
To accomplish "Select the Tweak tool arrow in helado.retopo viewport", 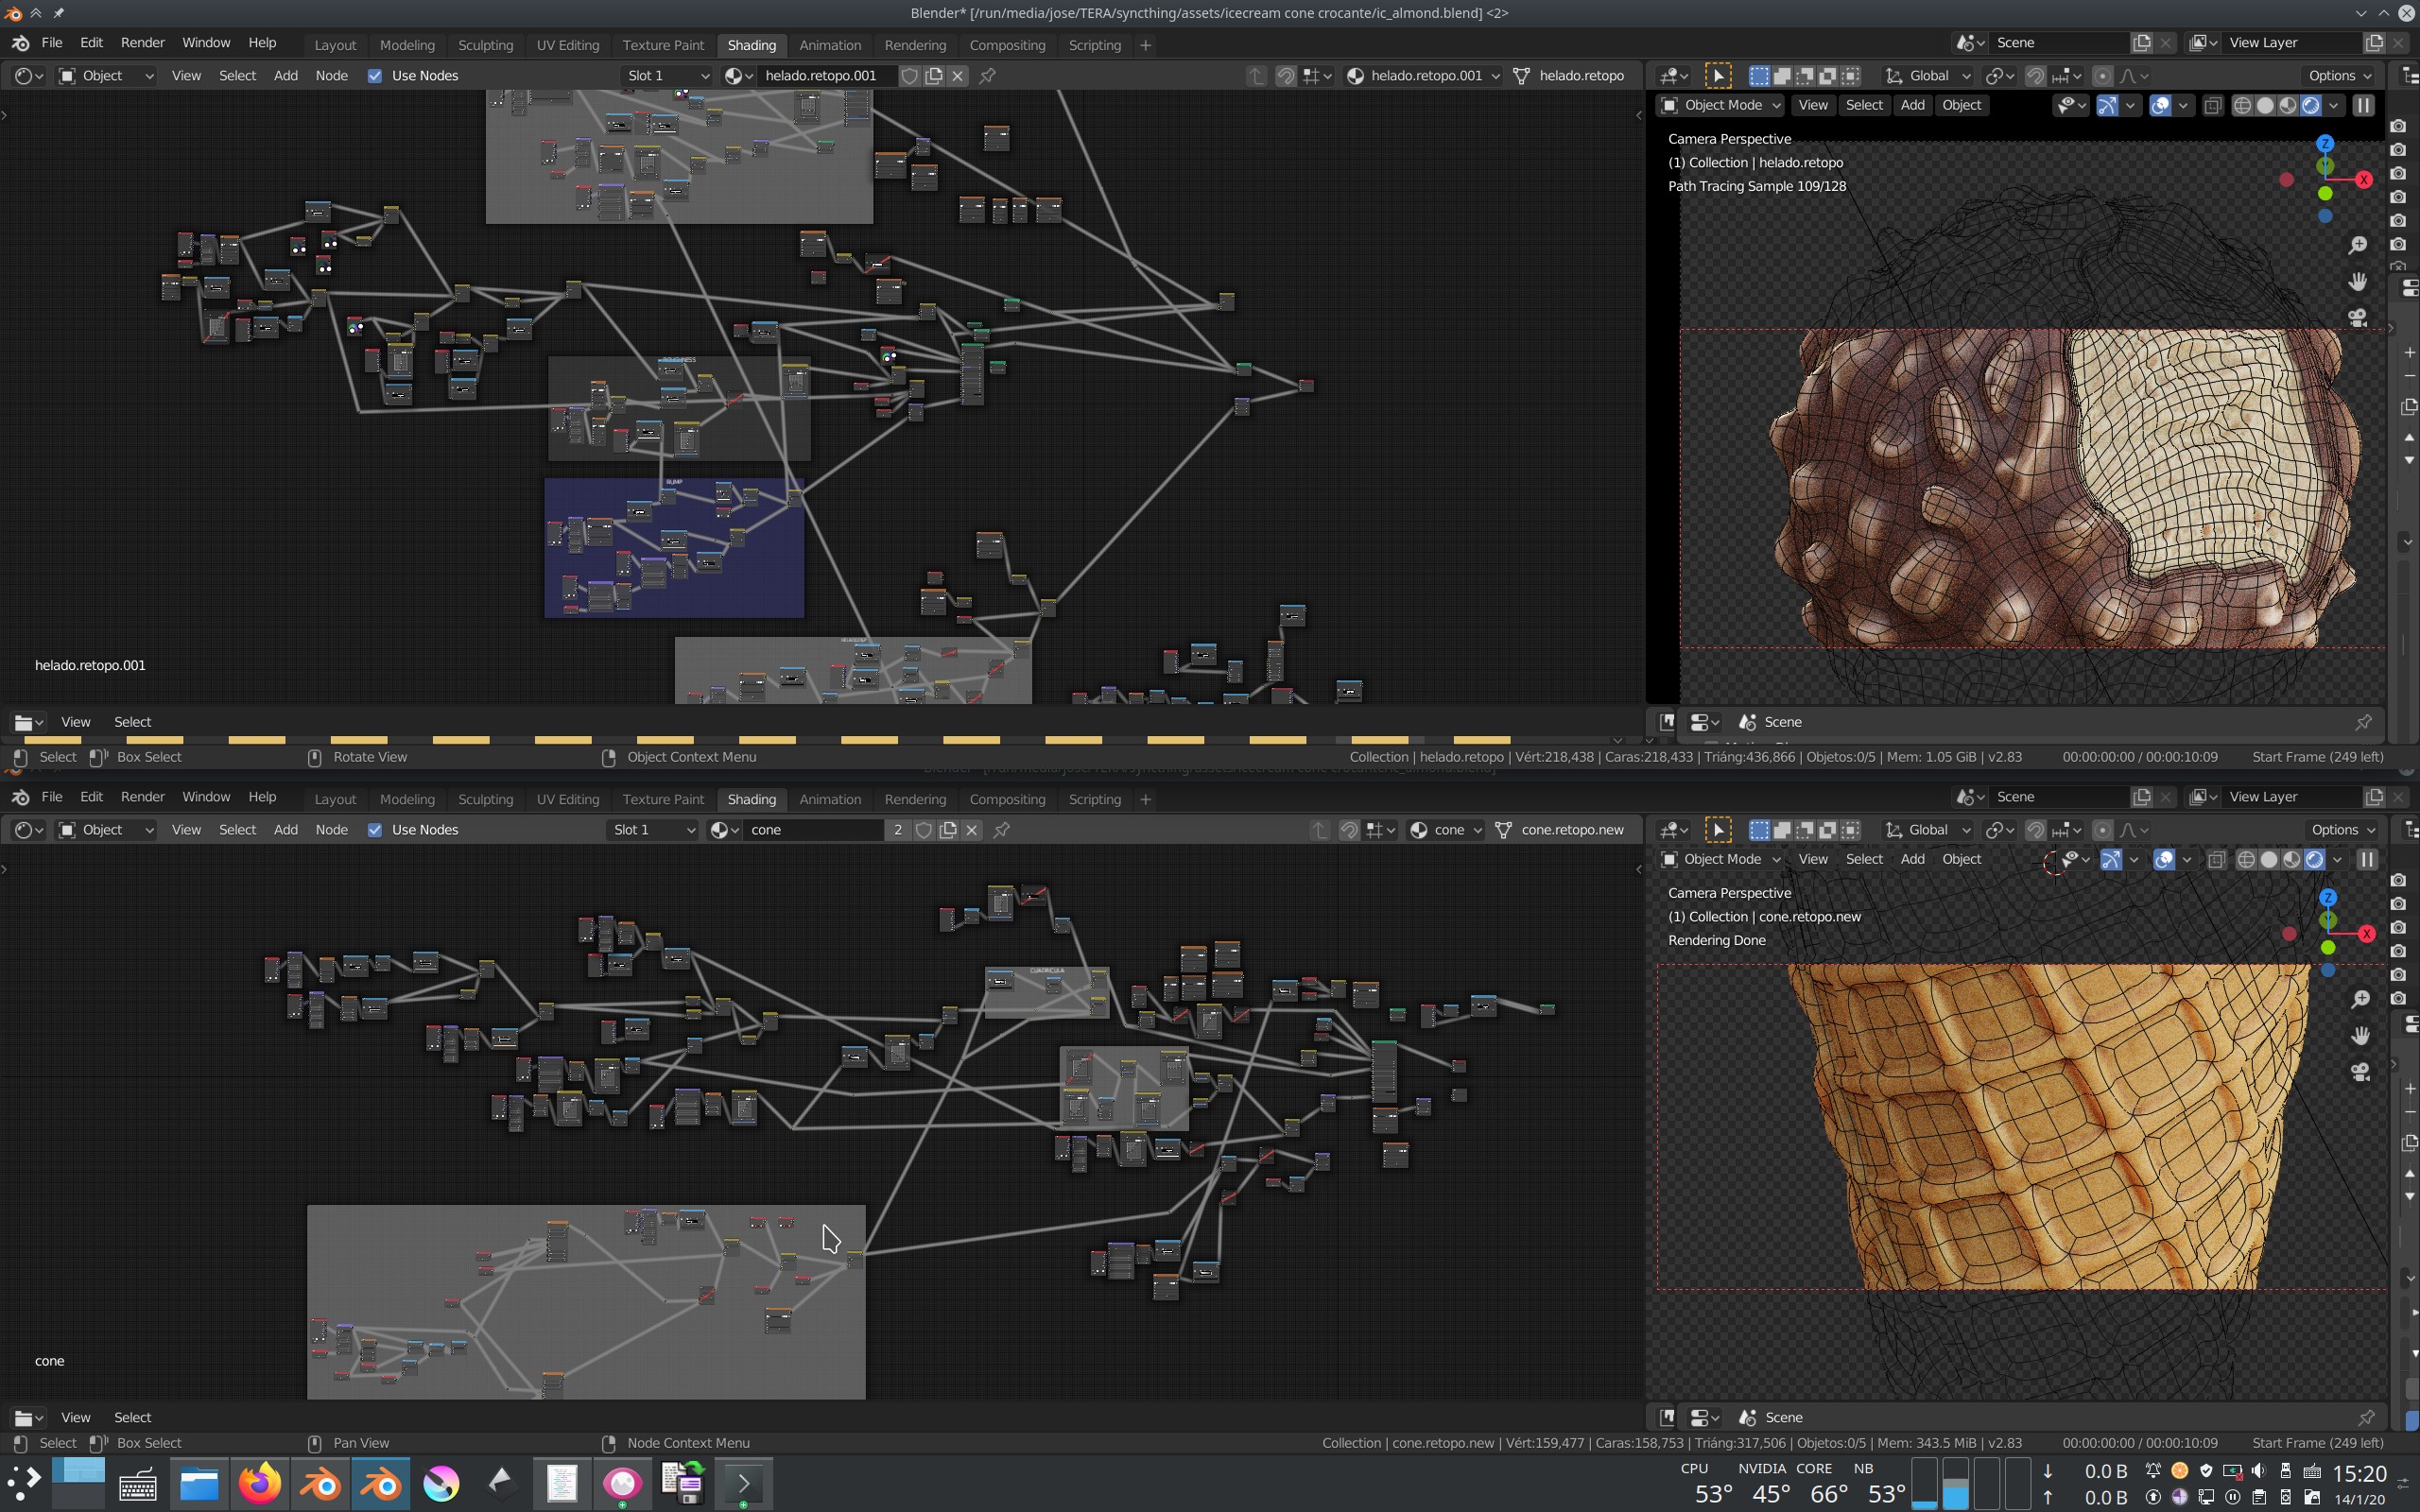I will [1718, 76].
